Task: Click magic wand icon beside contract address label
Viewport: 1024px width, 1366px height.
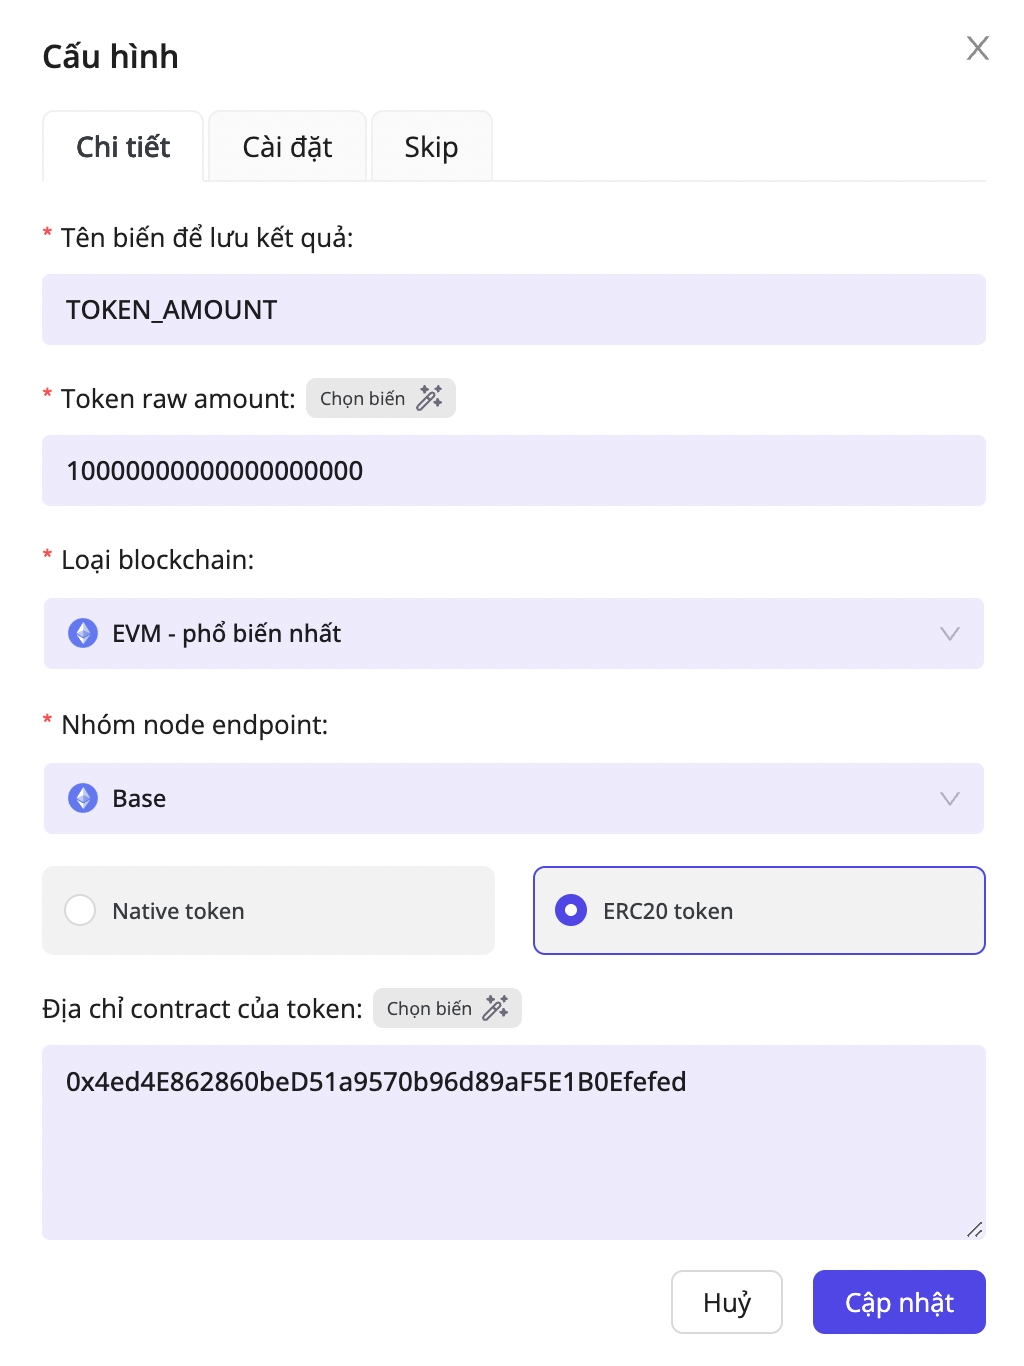Action: 496,1008
